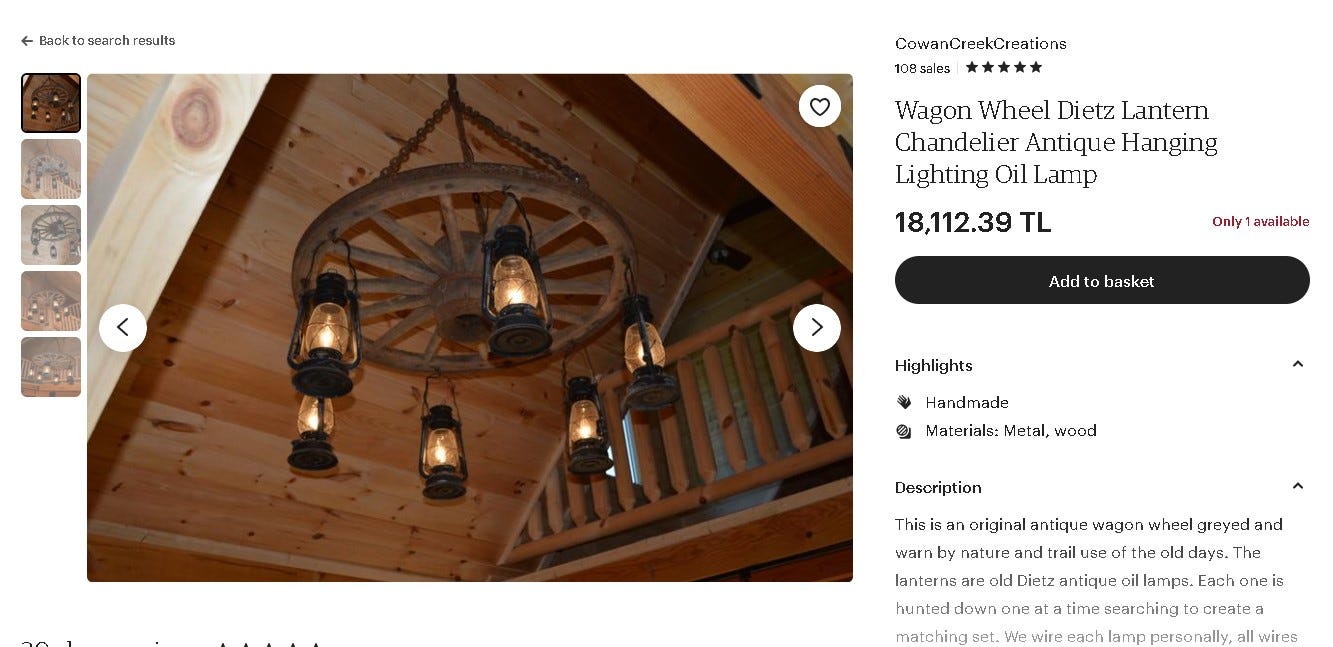Select the fourth product thumbnail
The height and width of the screenshot is (647, 1333).
pos(51,301)
